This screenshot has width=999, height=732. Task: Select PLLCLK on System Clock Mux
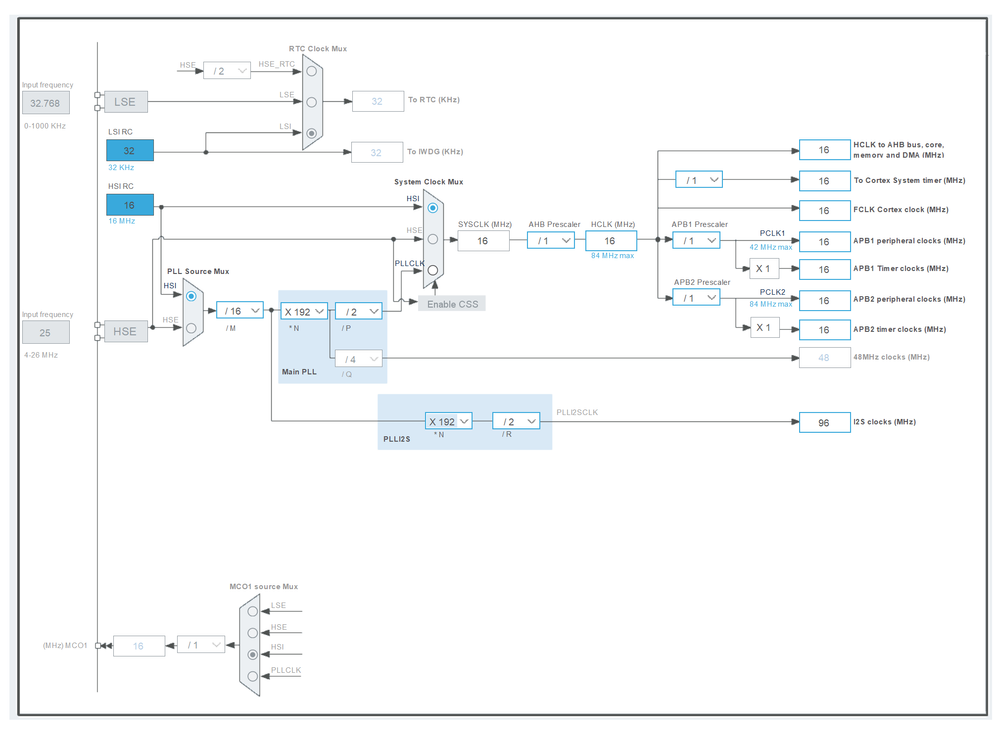click(433, 270)
